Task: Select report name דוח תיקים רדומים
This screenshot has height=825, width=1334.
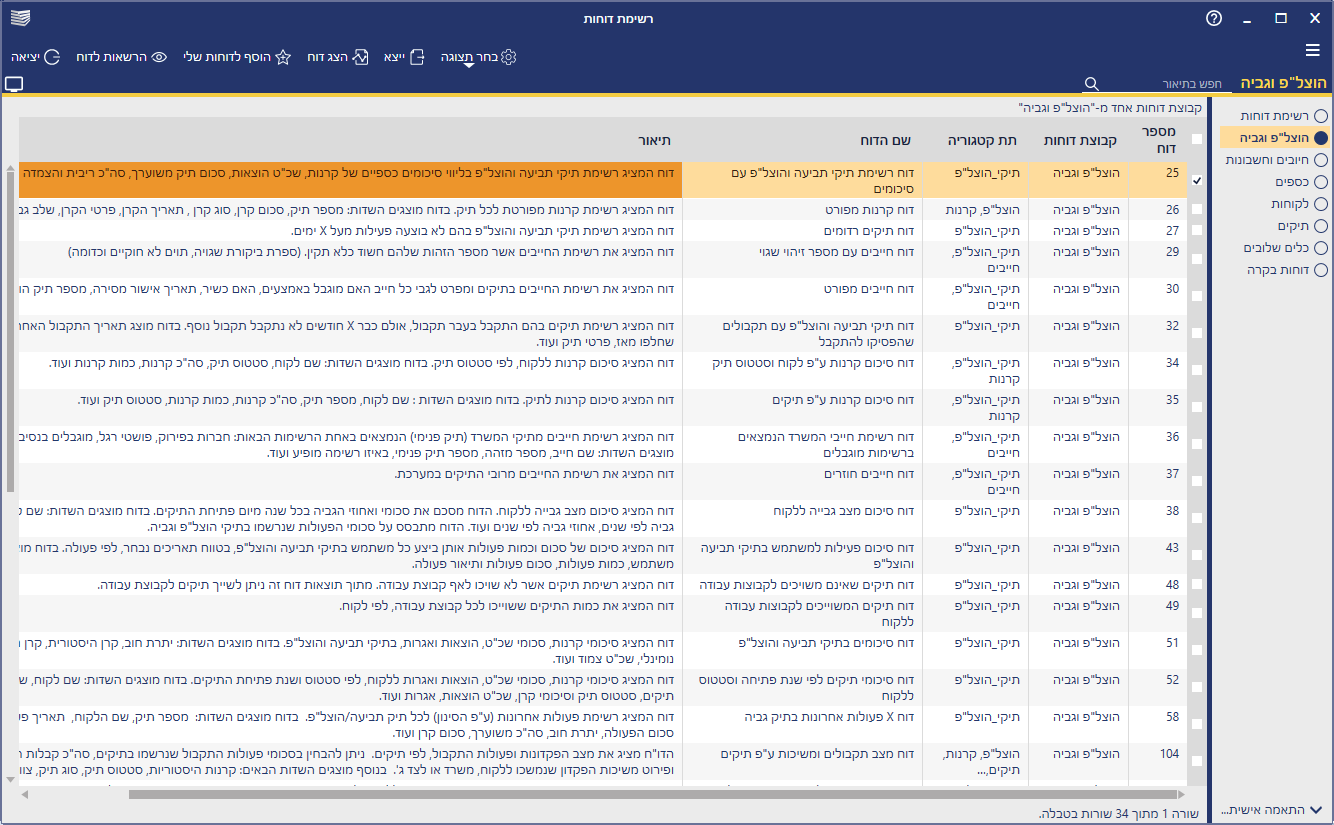Action: [x=870, y=230]
